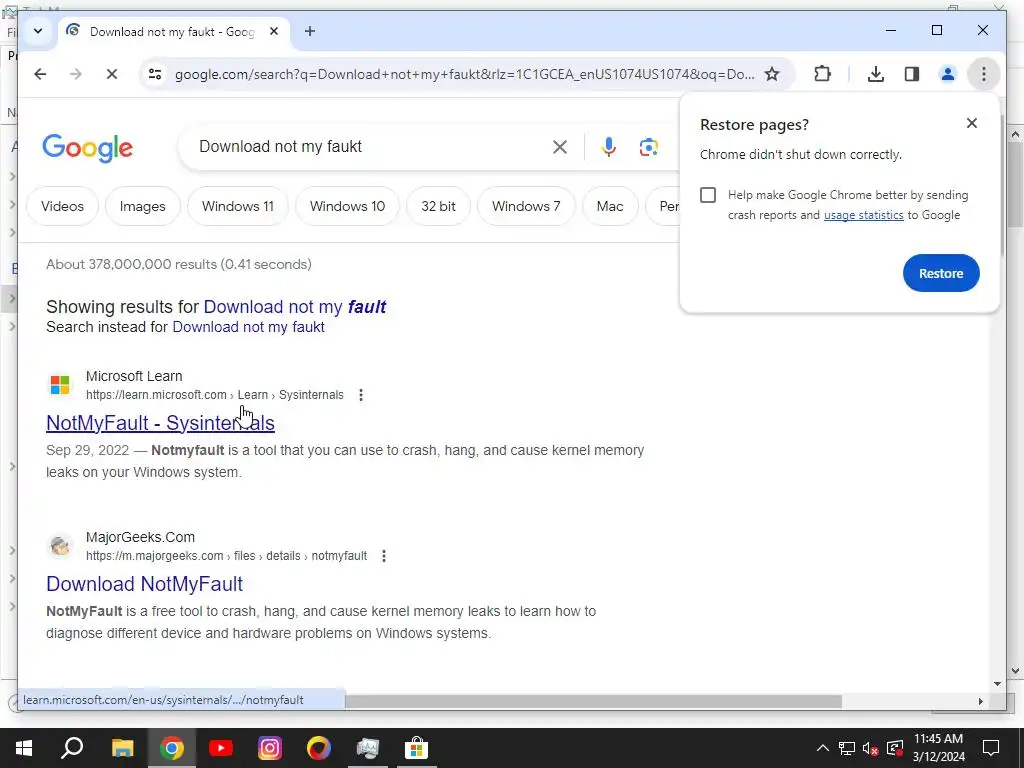The height and width of the screenshot is (768, 1024).
Task: Open the side panel icon
Action: tap(912, 74)
